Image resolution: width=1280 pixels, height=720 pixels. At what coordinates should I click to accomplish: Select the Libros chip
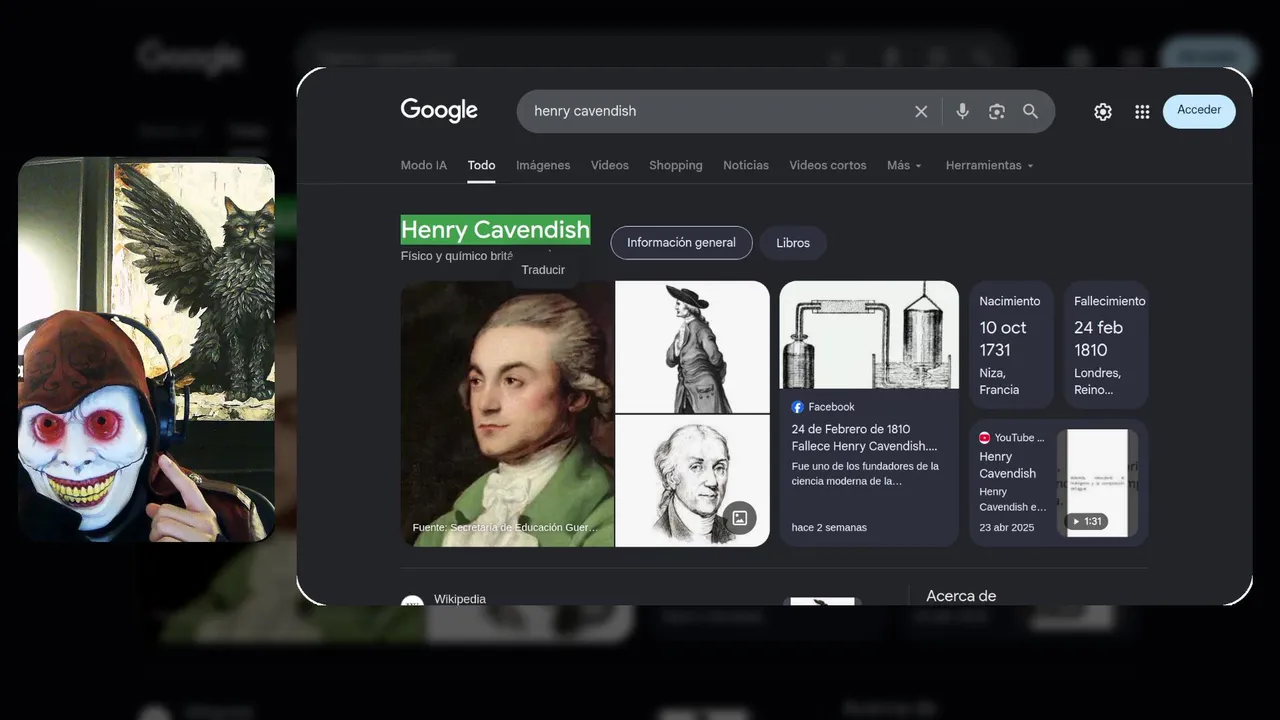pyautogui.click(x=793, y=243)
